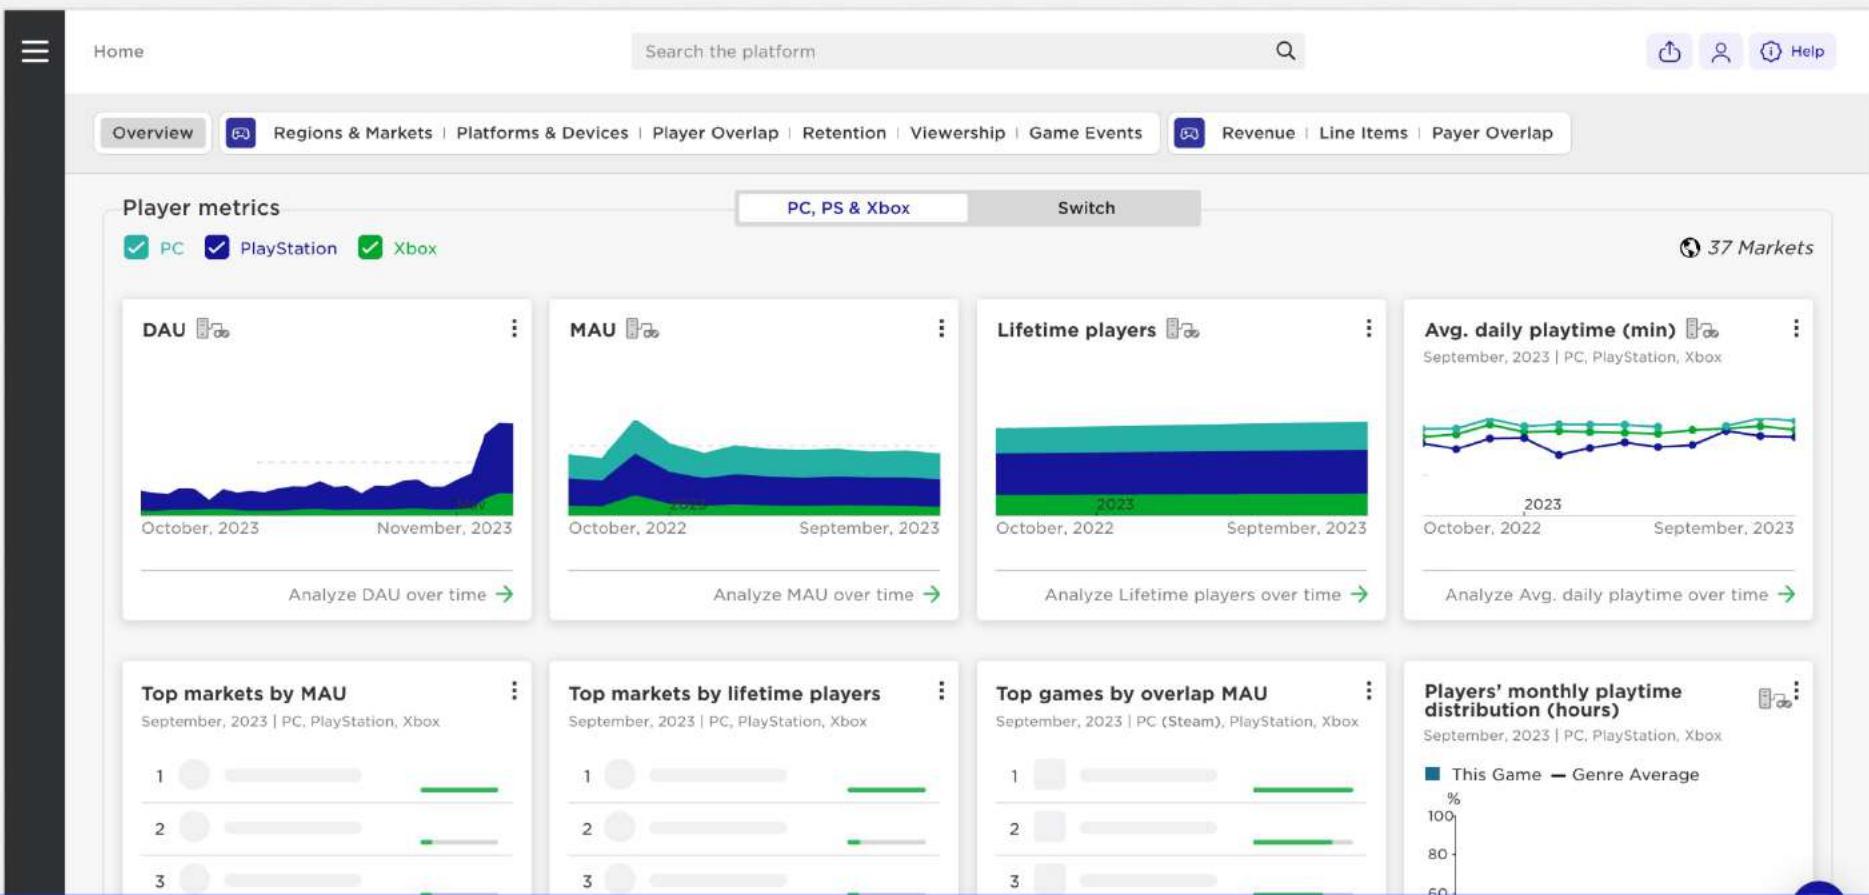Click rank 2 bar in Top games by overlap MAU
Screen dimensions: 1869x895
click(1302, 842)
